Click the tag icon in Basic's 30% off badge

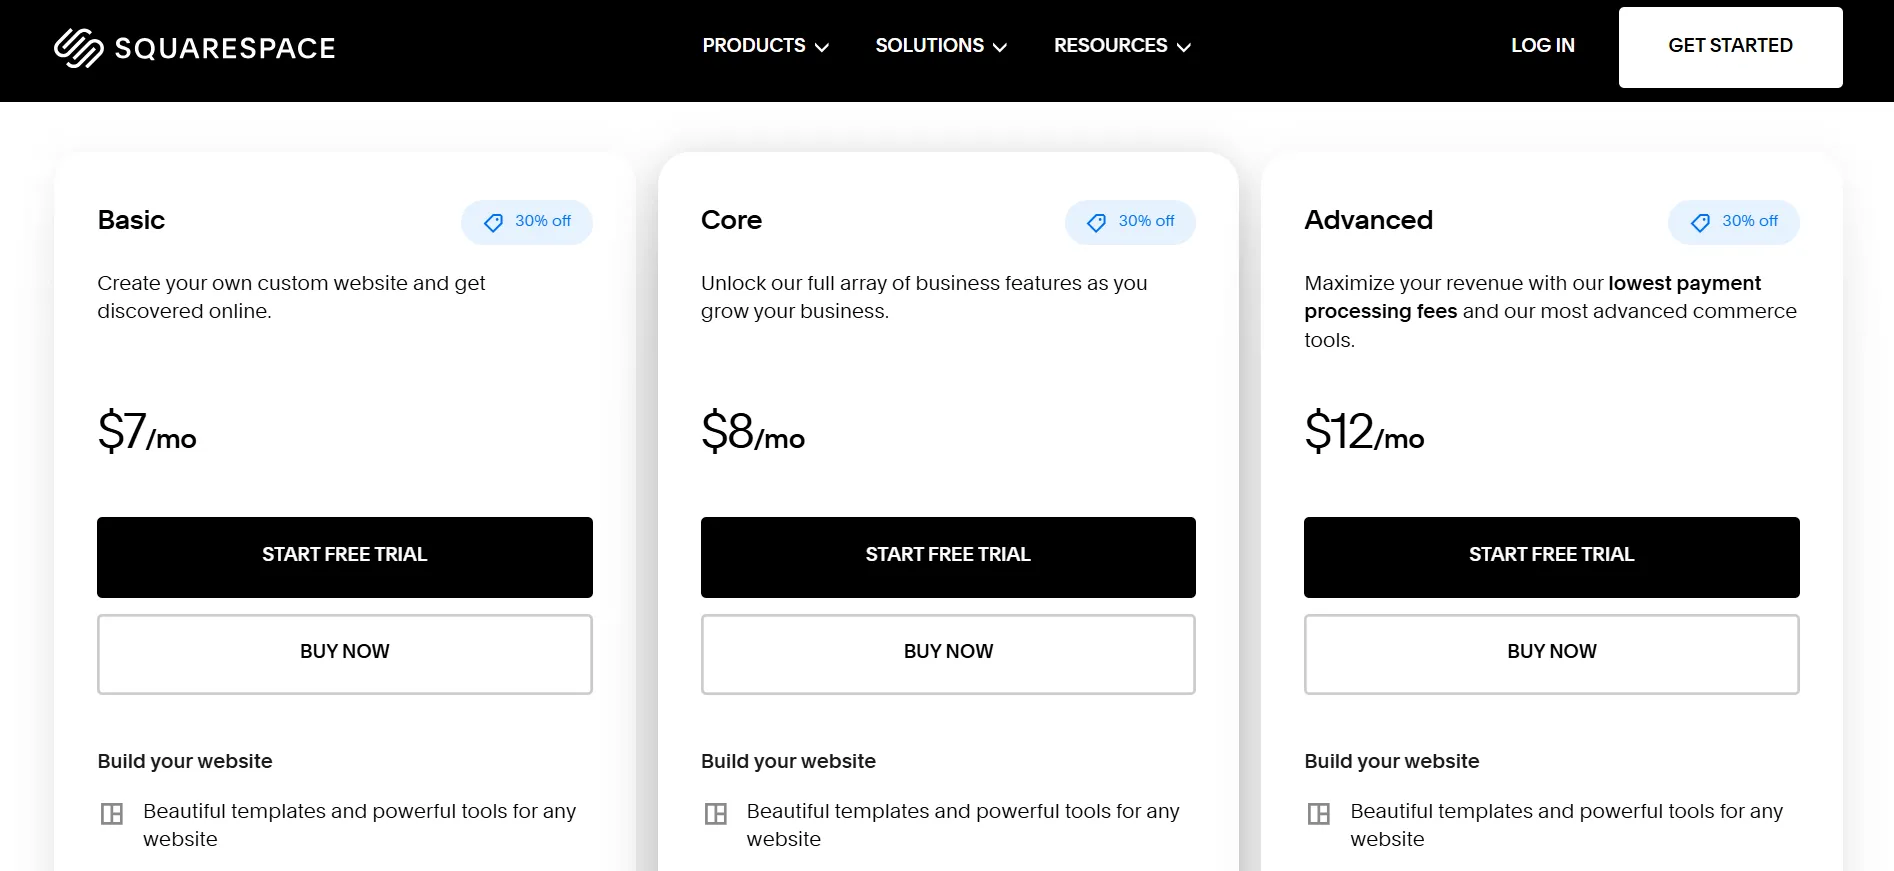pos(493,222)
